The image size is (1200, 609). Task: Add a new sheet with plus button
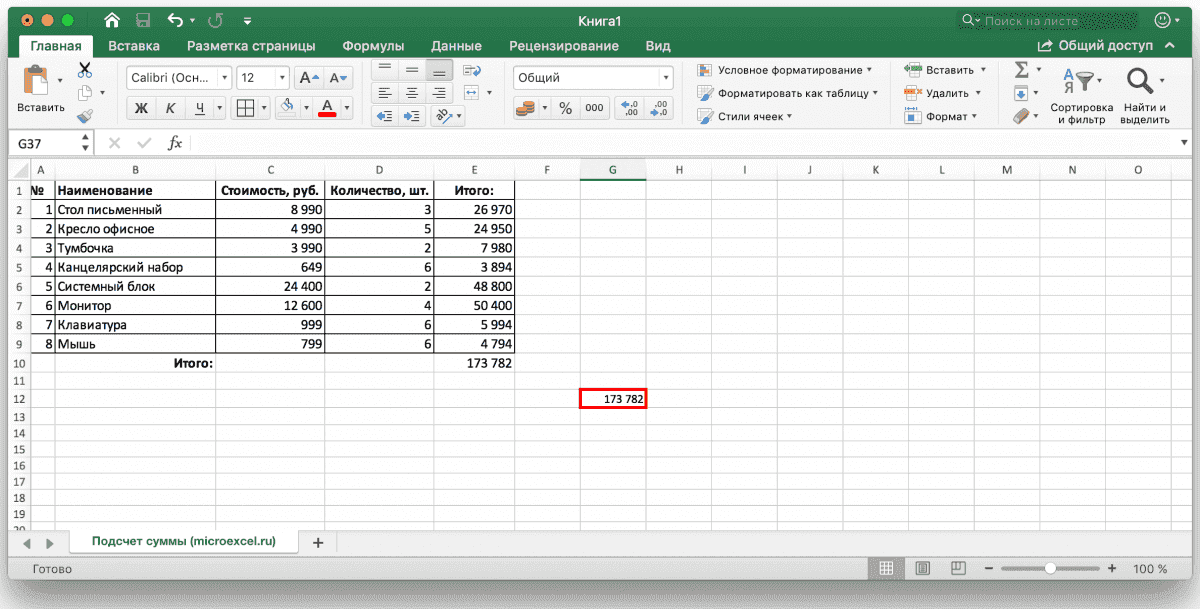click(x=318, y=542)
